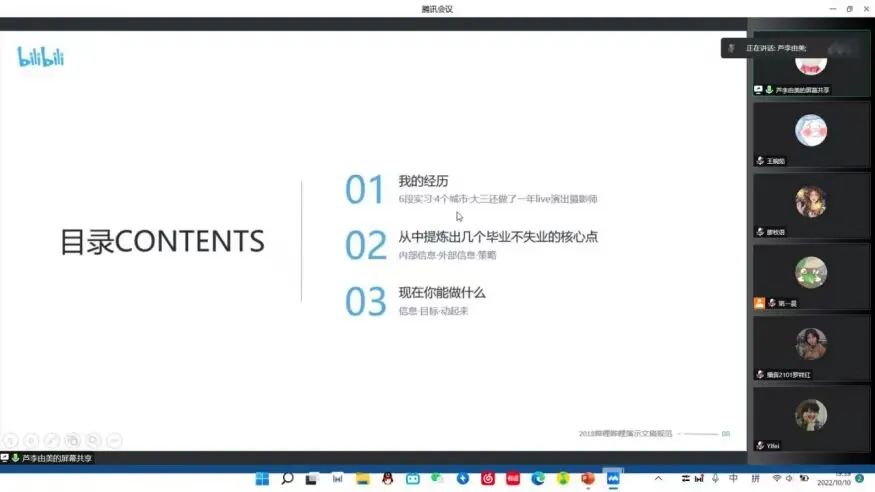Click the slideshow pen tool button
Image resolution: width=875 pixels, height=492 pixels.
tap(52, 440)
